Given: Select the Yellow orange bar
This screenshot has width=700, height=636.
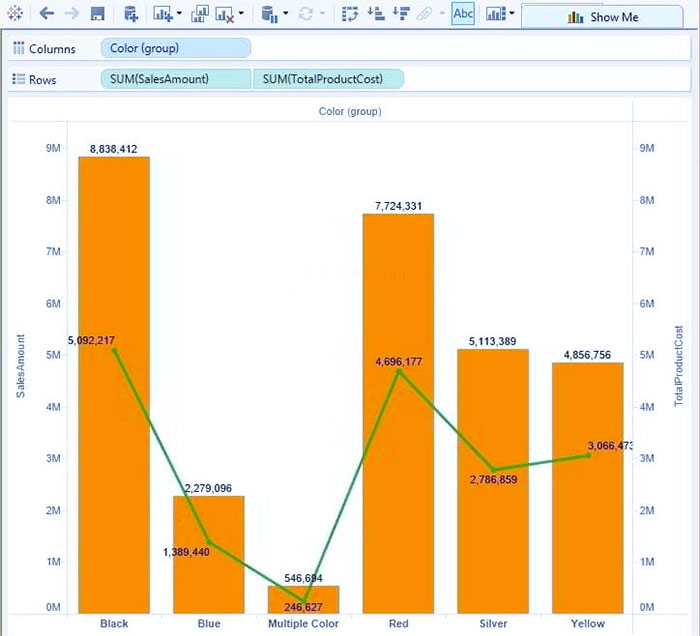Looking at the screenshot, I should 588,488.
